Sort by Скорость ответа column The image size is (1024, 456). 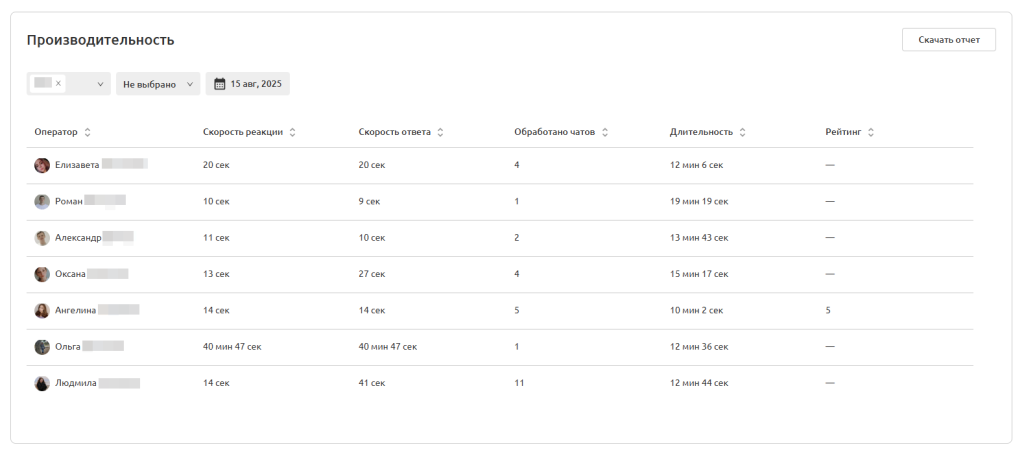click(440, 132)
